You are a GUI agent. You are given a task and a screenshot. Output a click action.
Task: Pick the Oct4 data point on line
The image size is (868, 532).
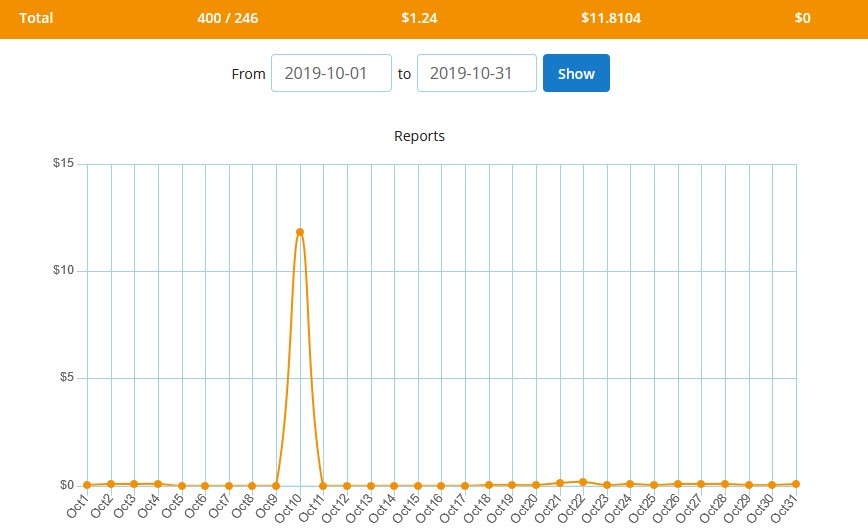click(x=158, y=484)
